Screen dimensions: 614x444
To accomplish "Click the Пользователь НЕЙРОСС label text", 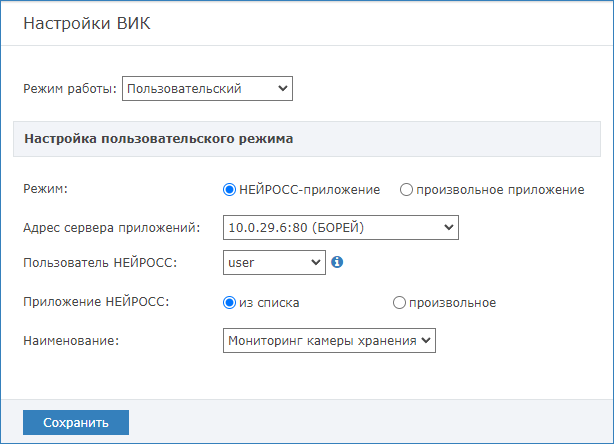I will tap(99, 263).
